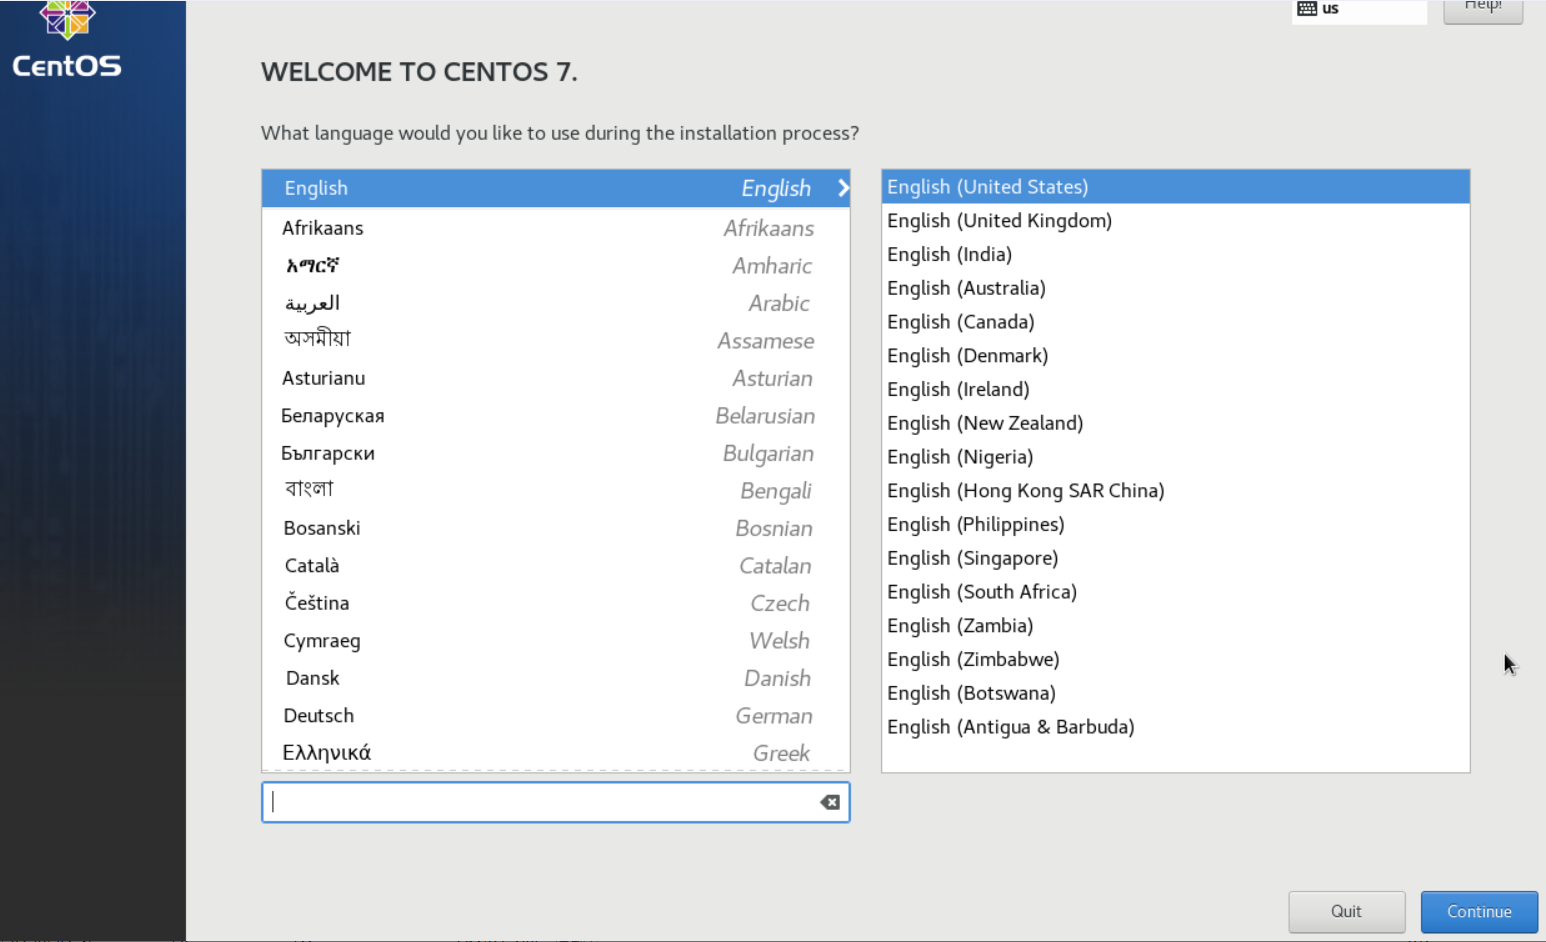Select the Amharic language row
The image size is (1546, 942).
556,266
